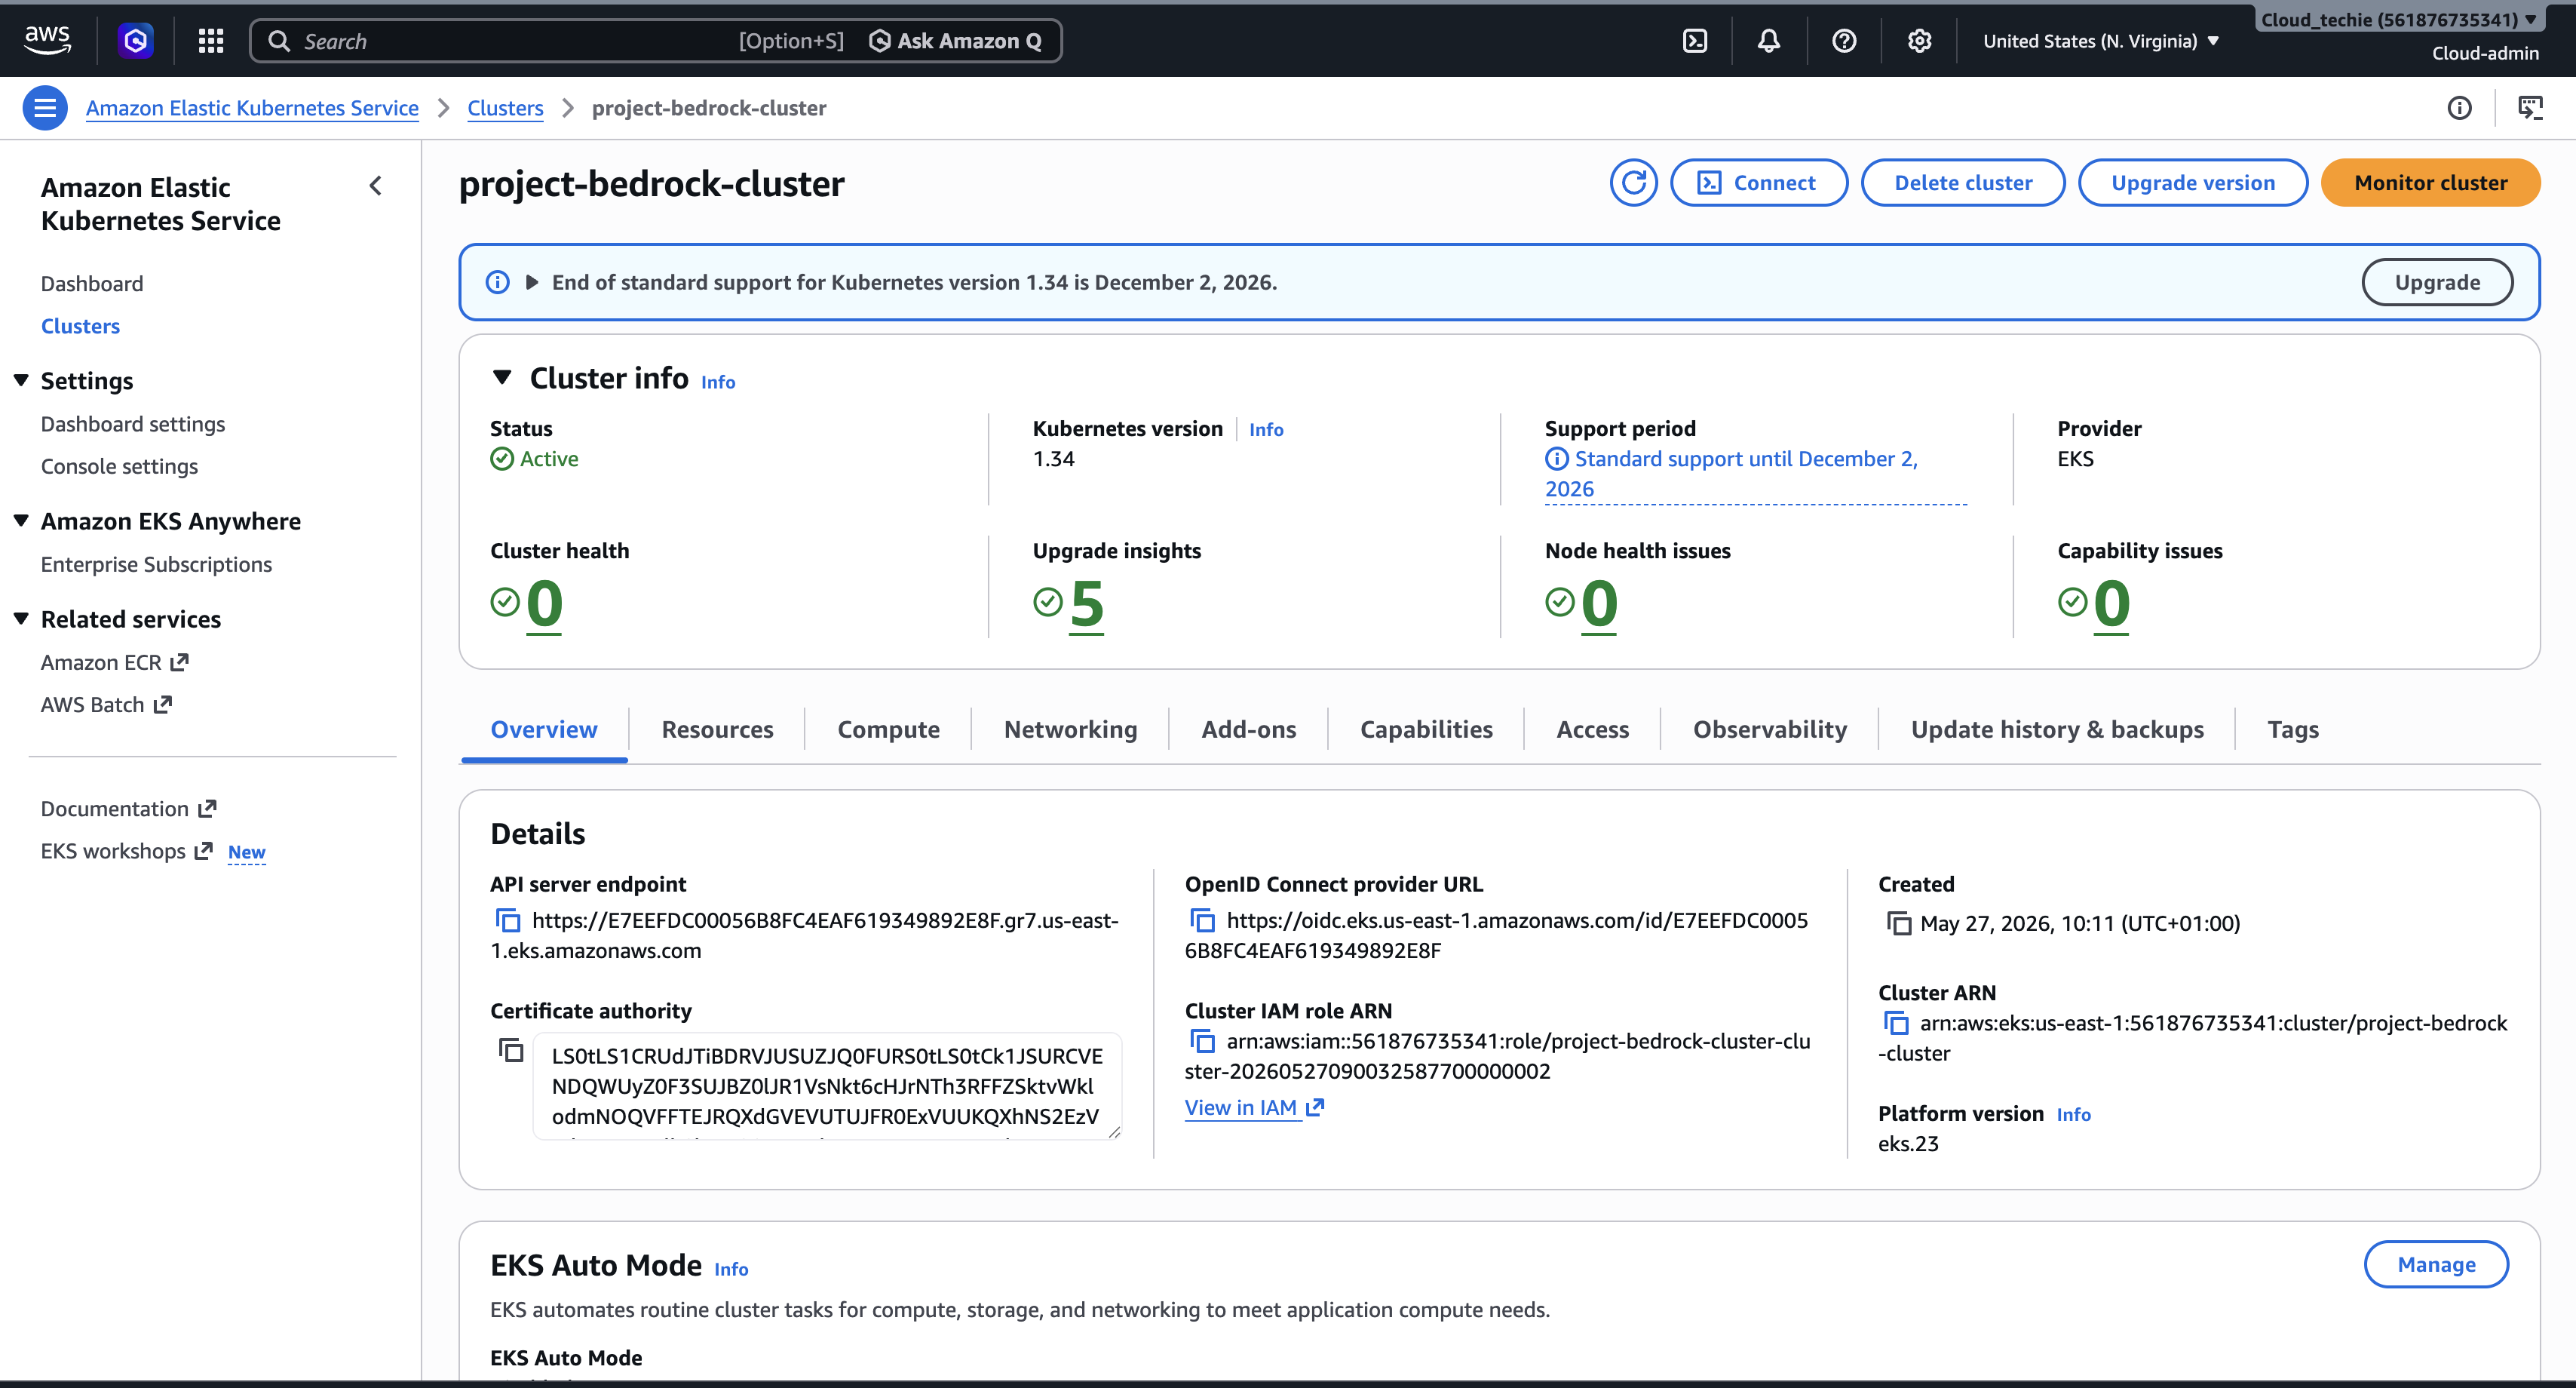Screen dimensions: 2576x1388
Task: Open View in IAM link
Action: coord(1254,1108)
